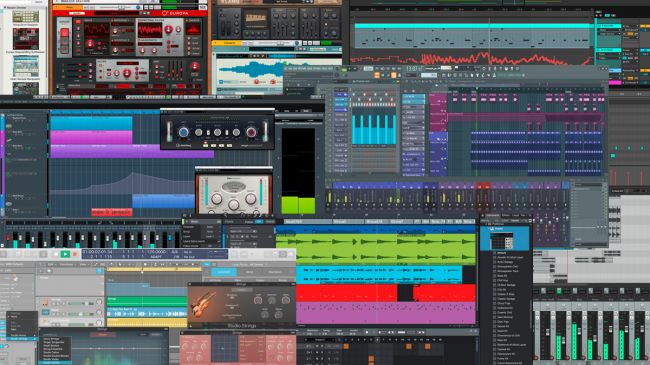The width and height of the screenshot is (650, 365).
Task: Click the violin image in Studio Strings
Action: pos(202,304)
